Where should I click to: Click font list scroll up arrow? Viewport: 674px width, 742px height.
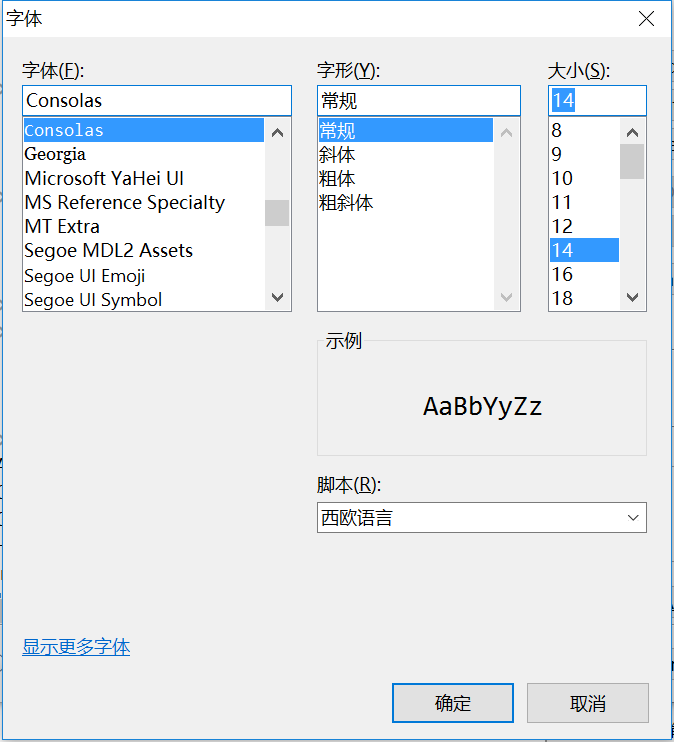(x=277, y=132)
